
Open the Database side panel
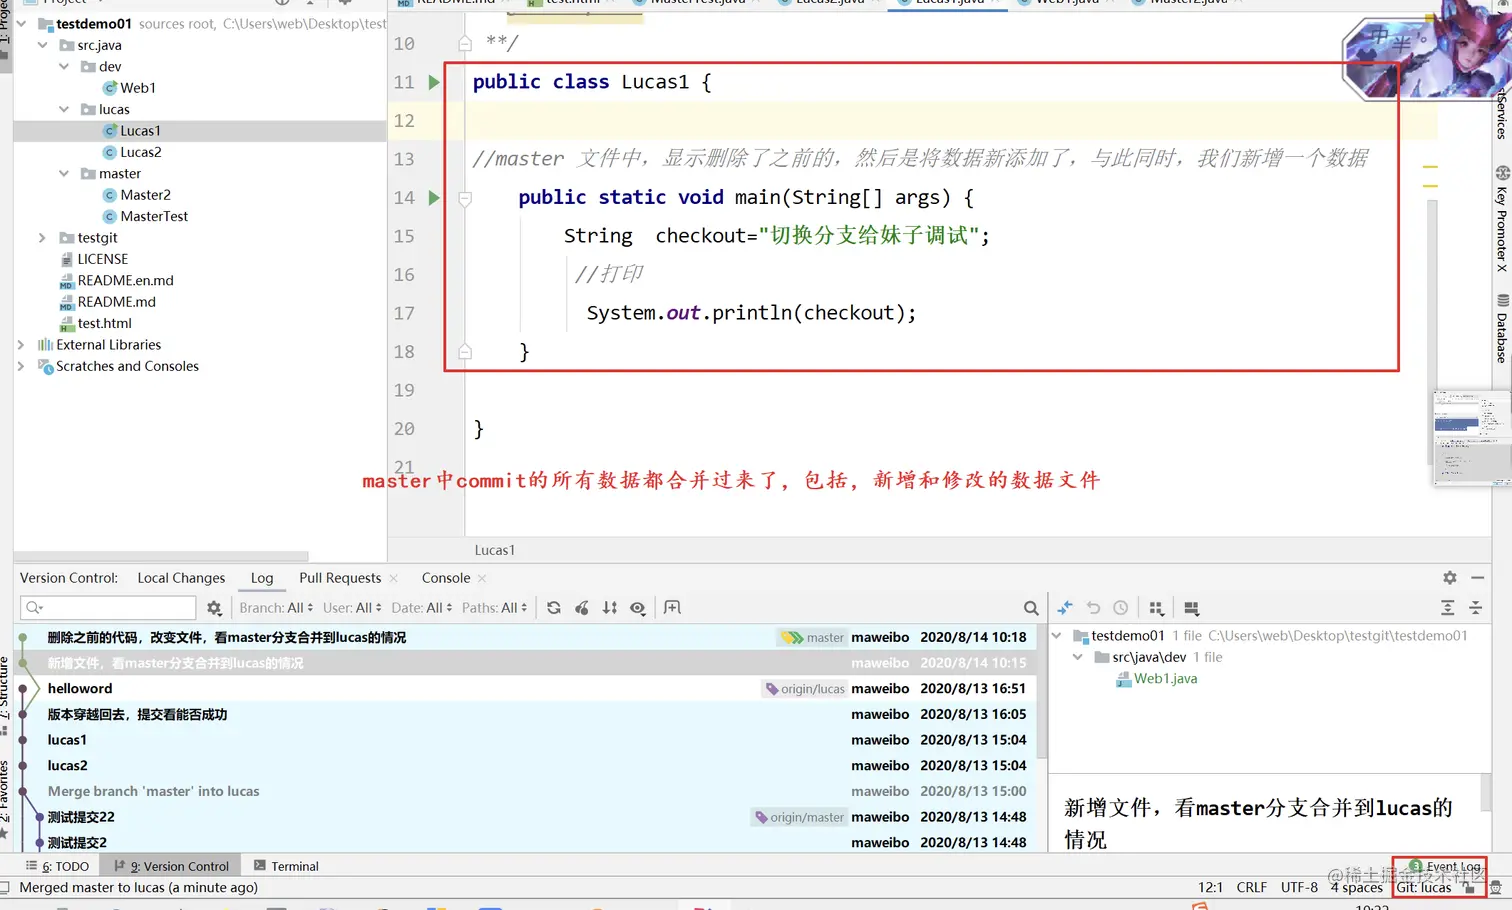tap(1502, 328)
